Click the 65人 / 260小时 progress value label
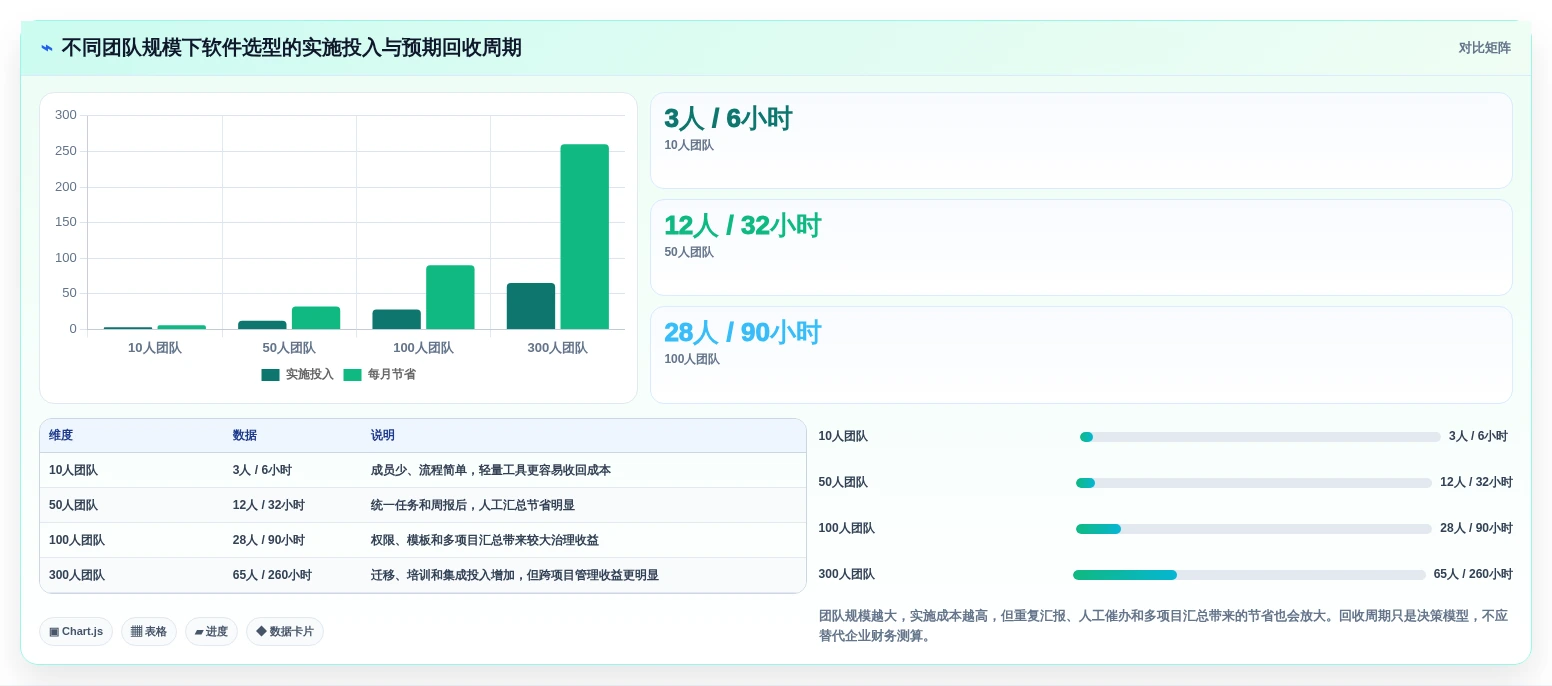 click(x=1473, y=574)
